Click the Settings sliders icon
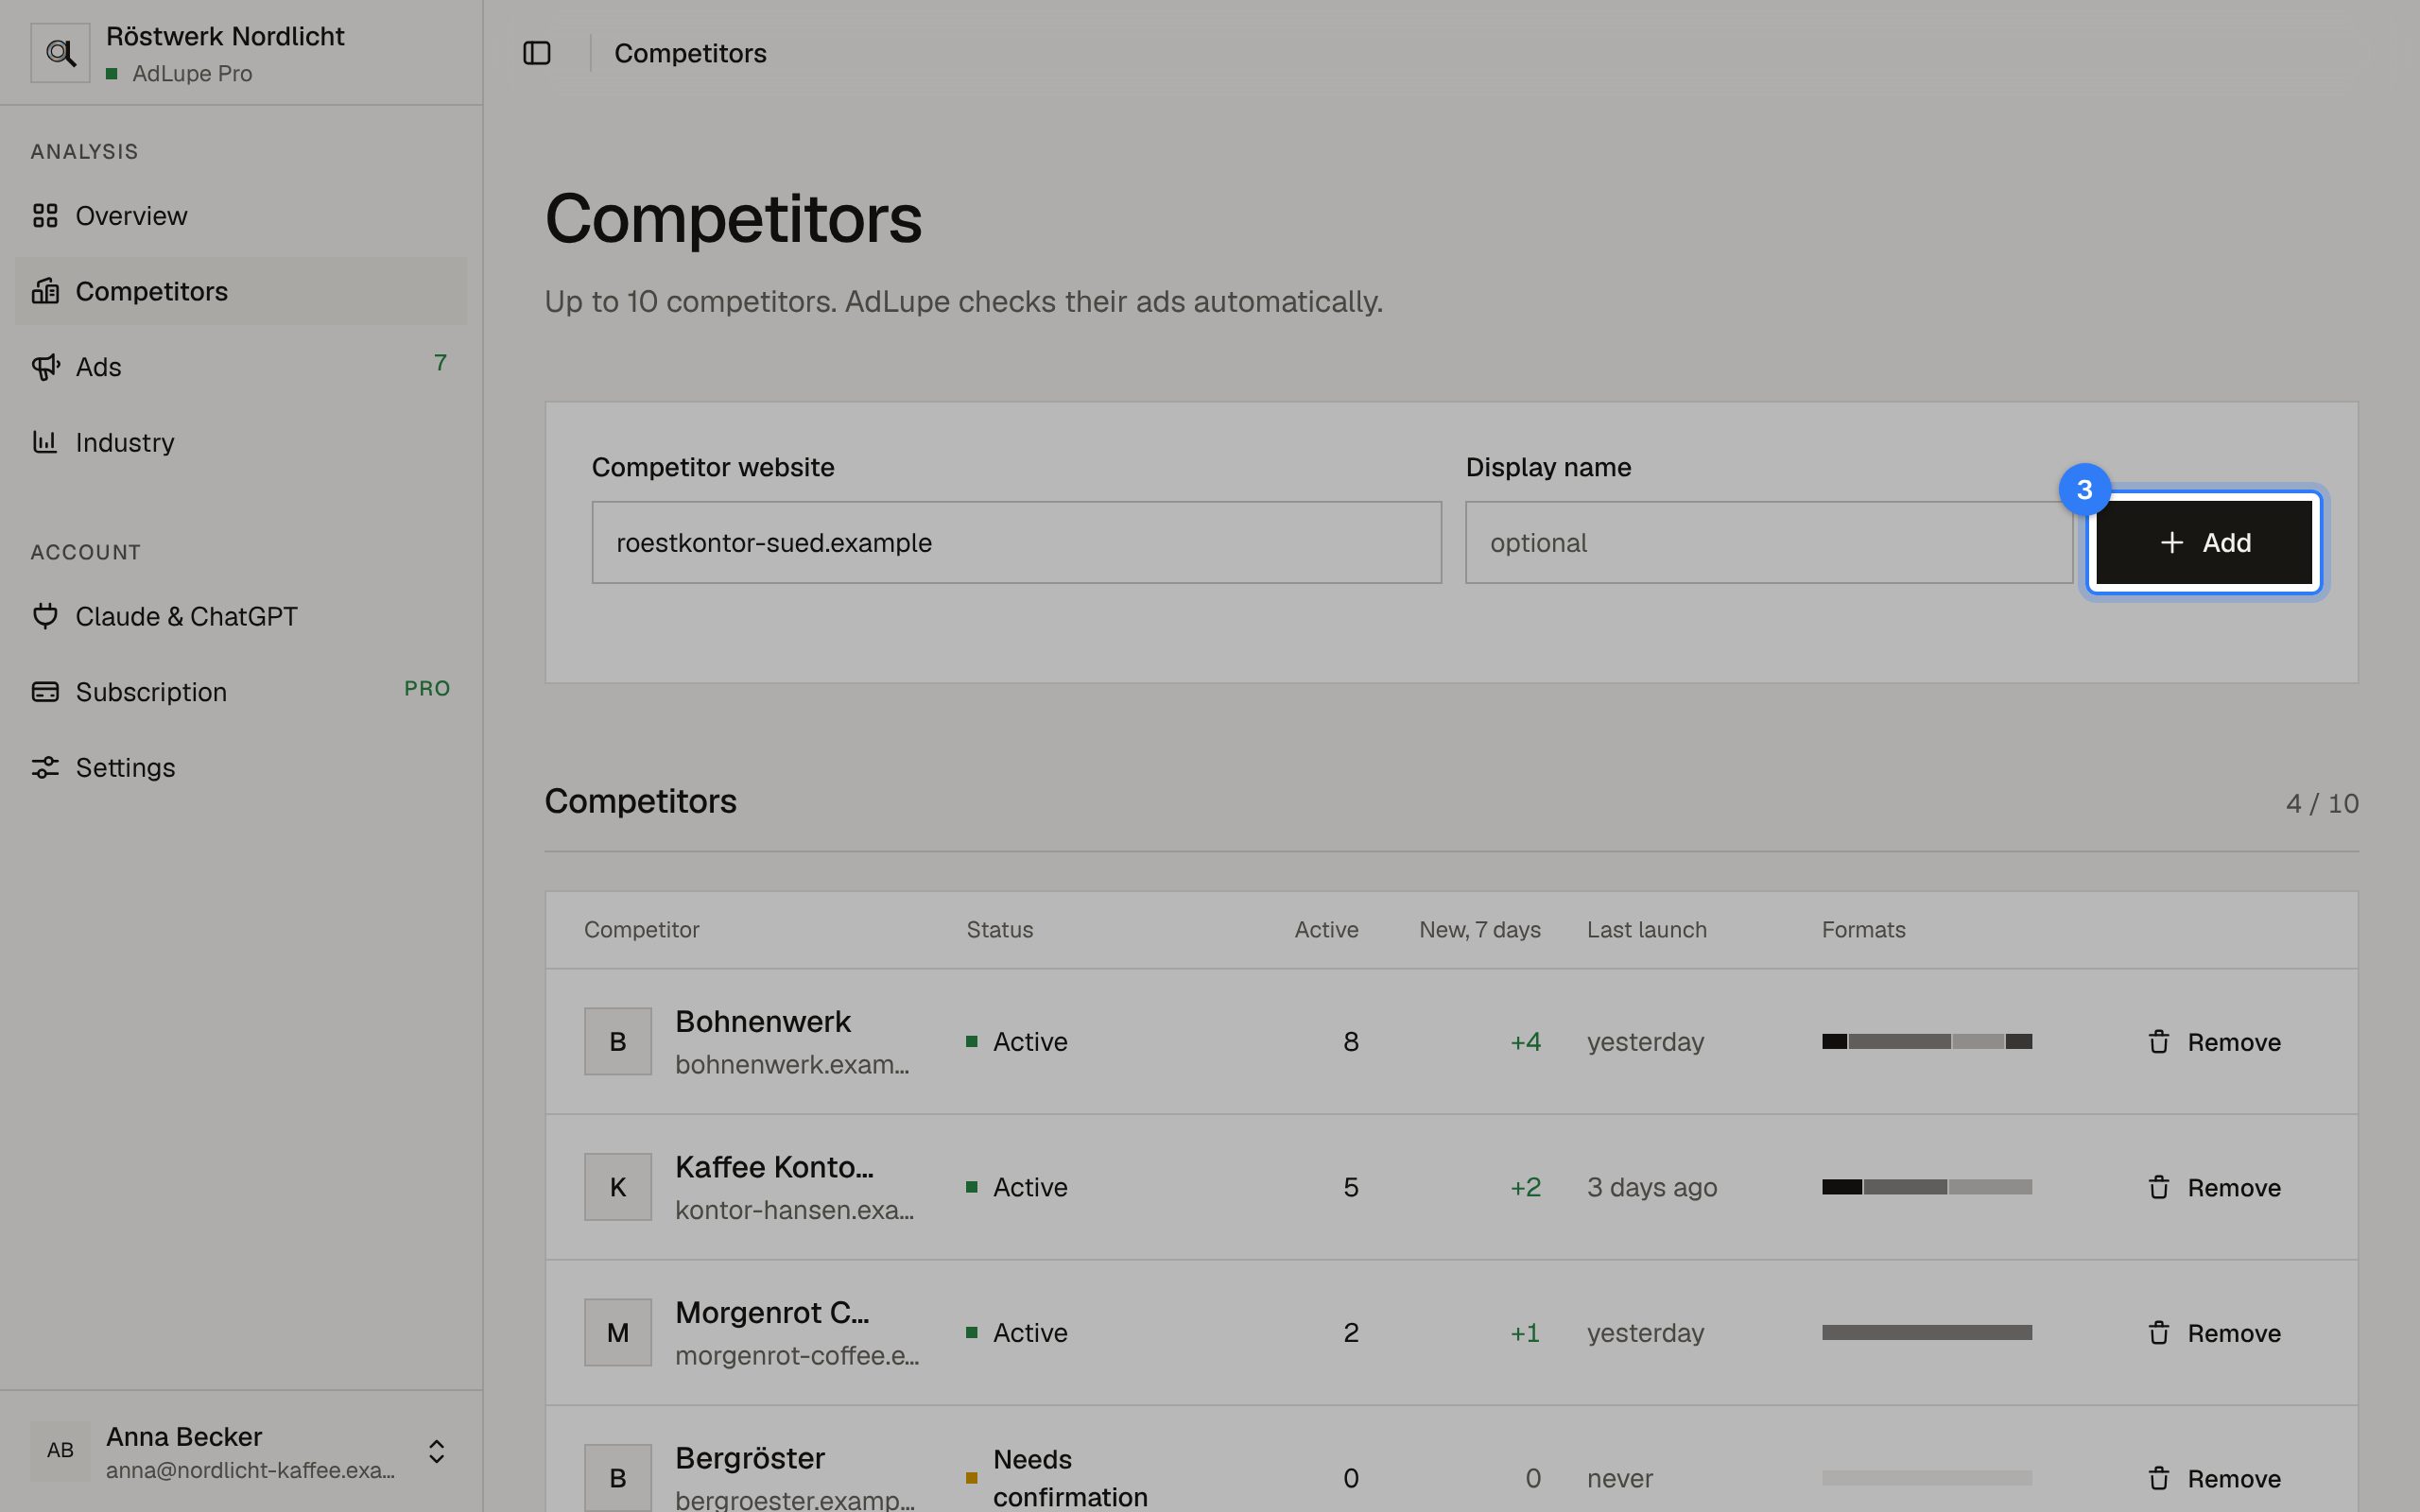 (45, 767)
